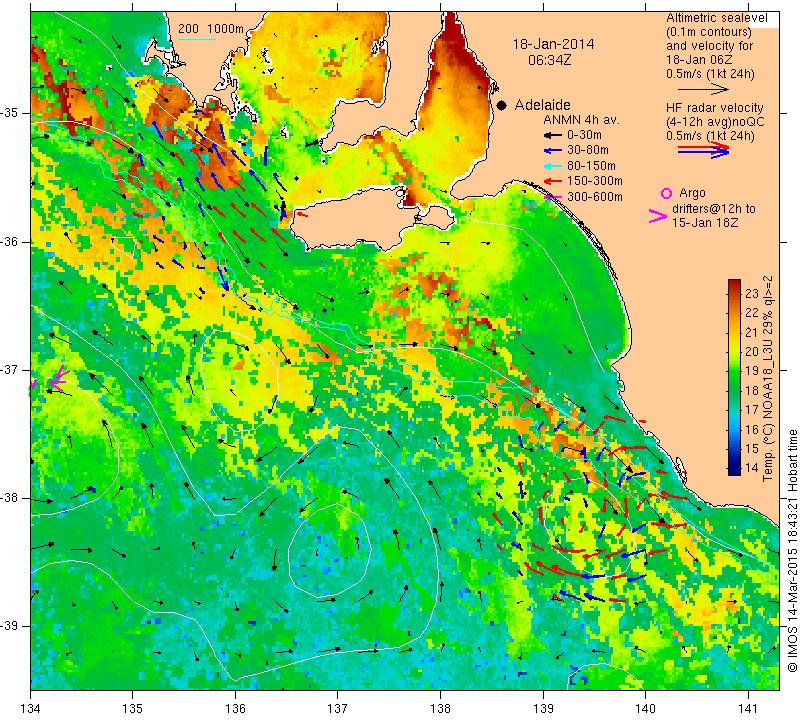Viewport: 800px width, 720px height.
Task: Click the cyan bathymetry line under 200 1000m
Action: click(x=197, y=39)
